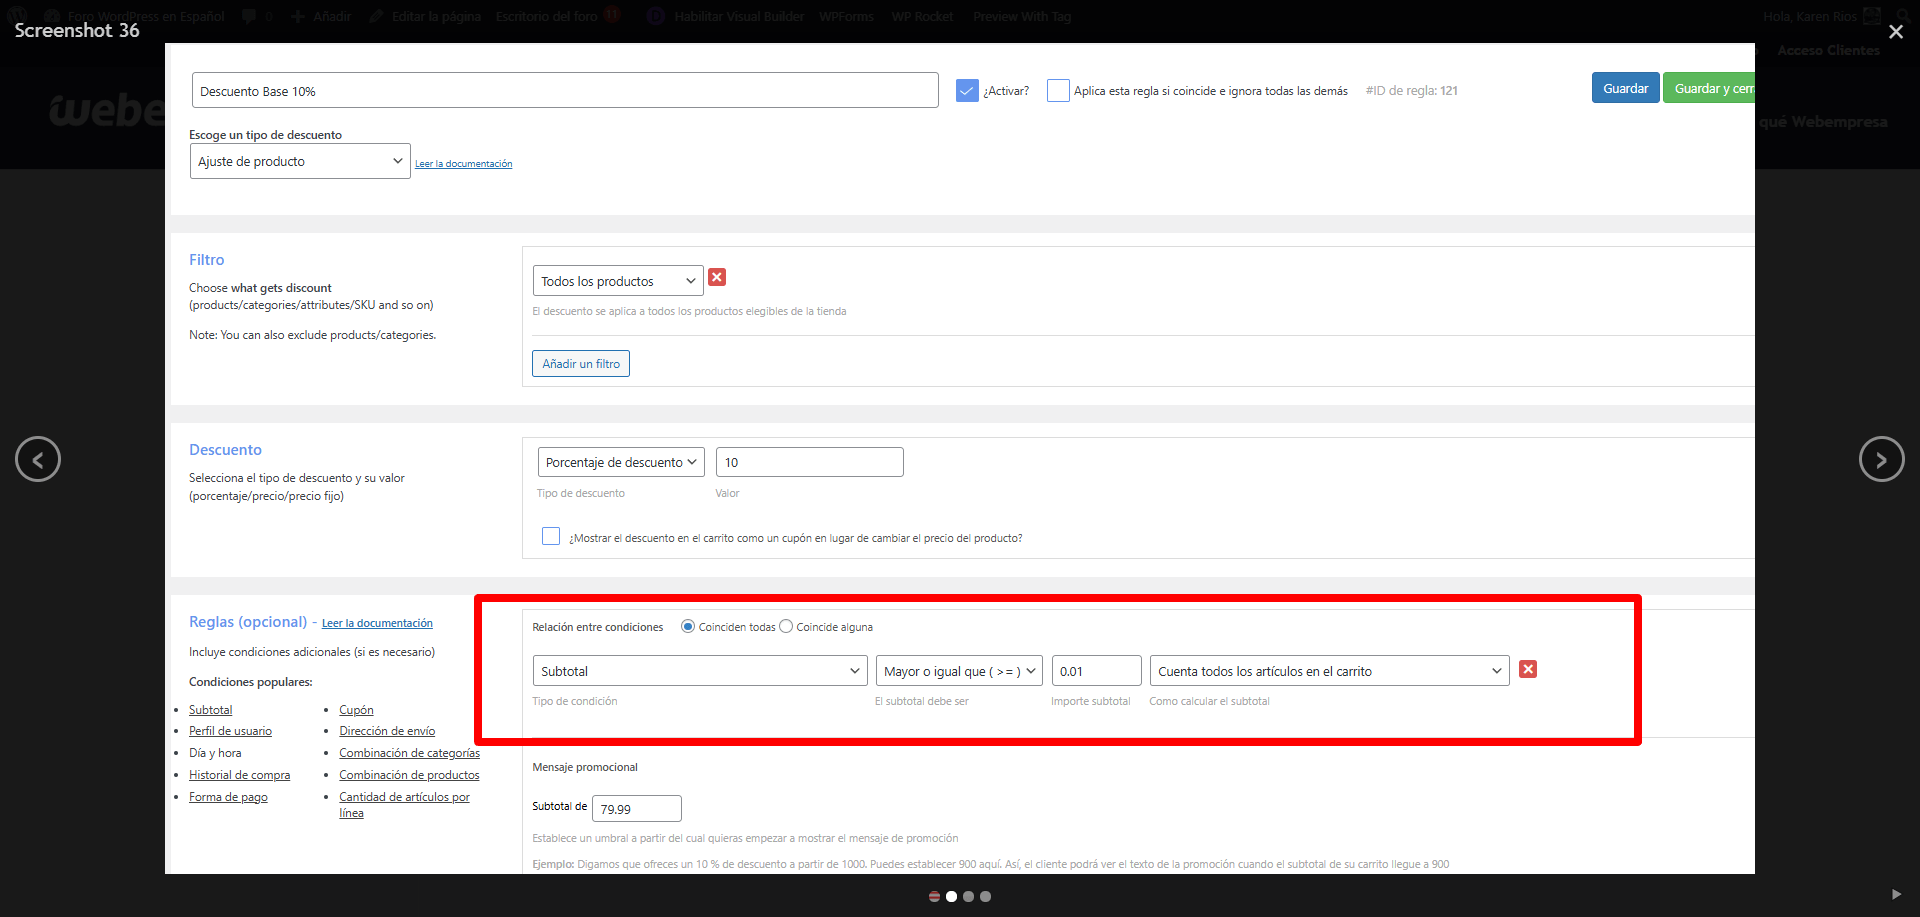Start slideshow with play icon

point(1896,894)
